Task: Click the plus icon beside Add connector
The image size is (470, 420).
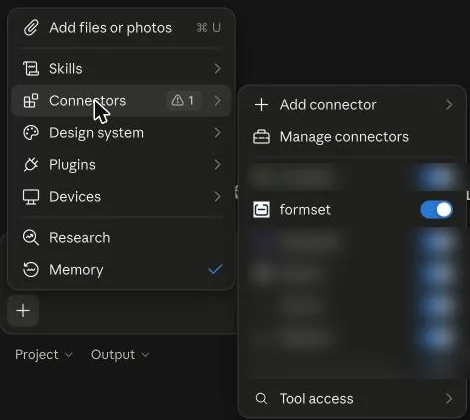Action: click(x=262, y=105)
